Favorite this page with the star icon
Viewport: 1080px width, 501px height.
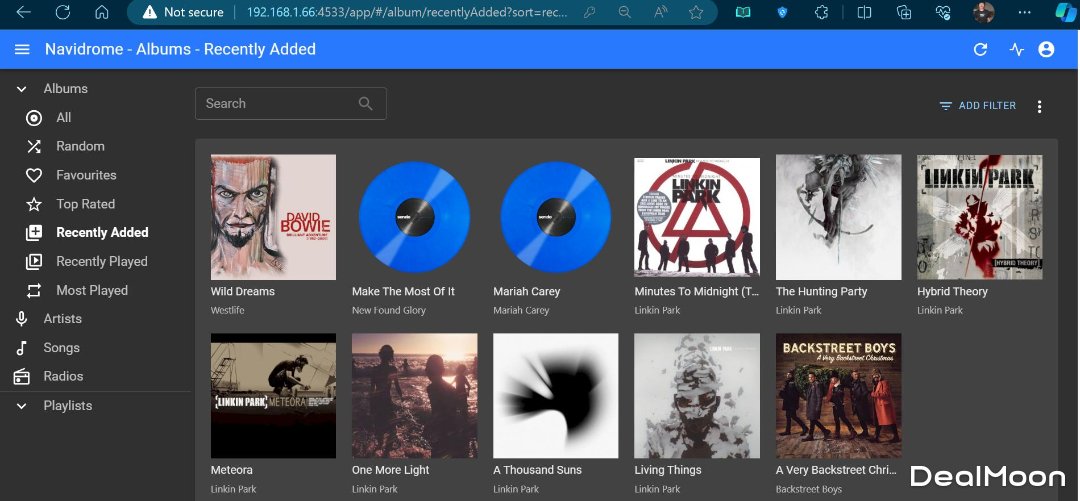click(x=696, y=12)
